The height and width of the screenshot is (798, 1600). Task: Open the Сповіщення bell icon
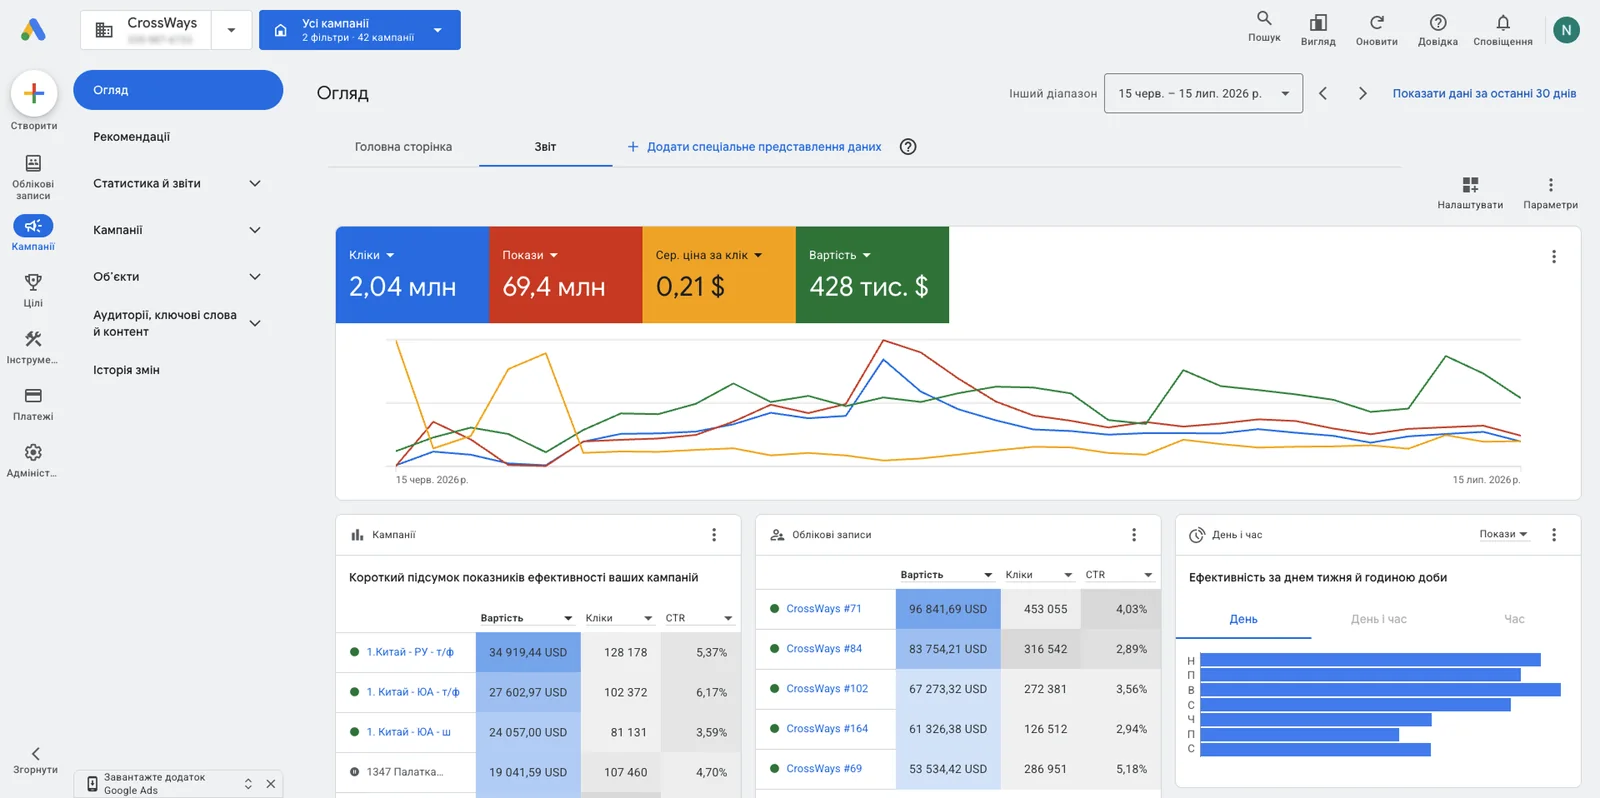pyautogui.click(x=1503, y=22)
